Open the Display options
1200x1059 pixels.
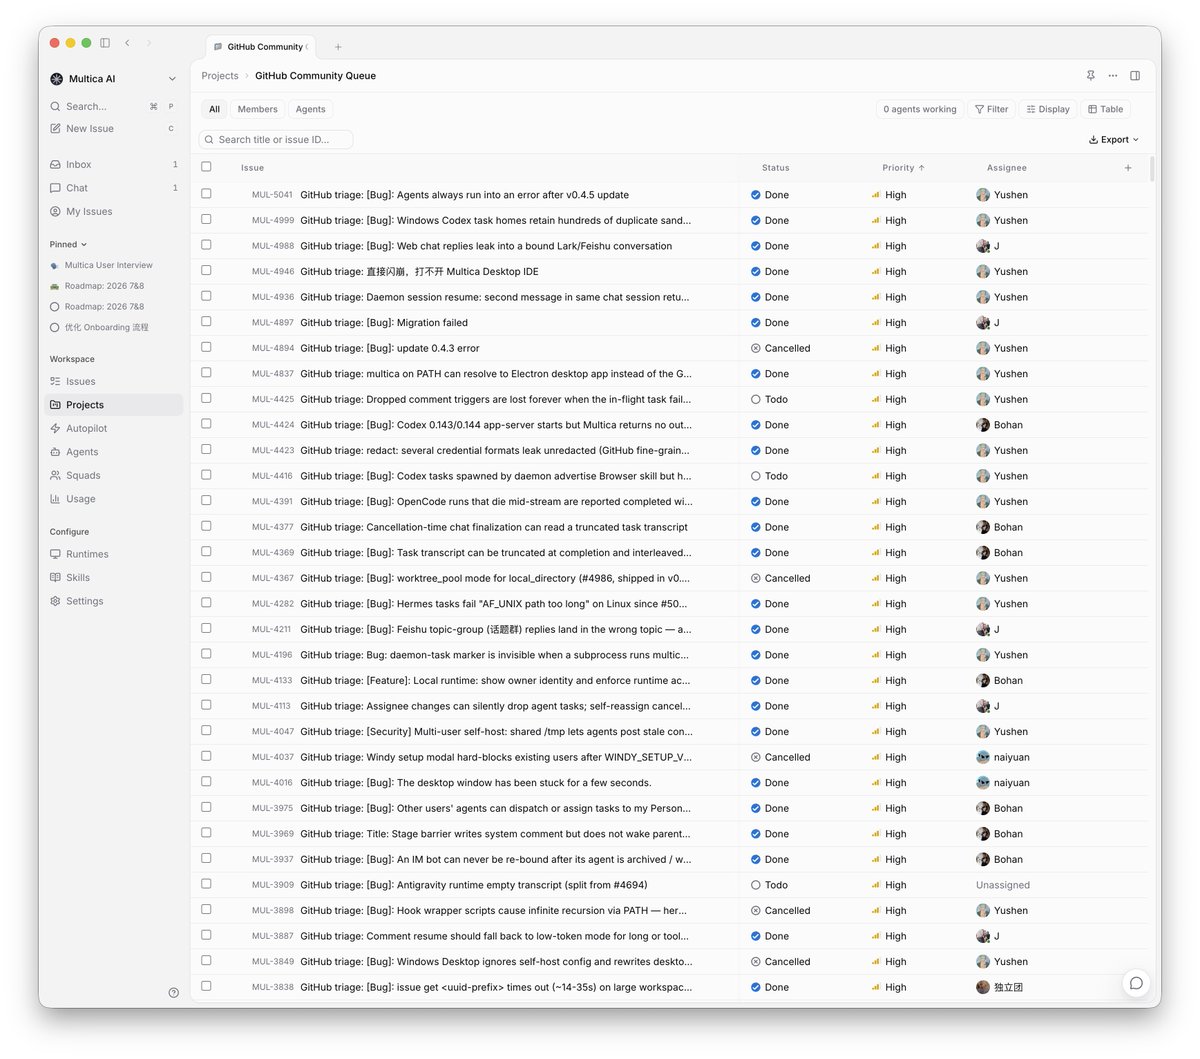tap(1048, 109)
